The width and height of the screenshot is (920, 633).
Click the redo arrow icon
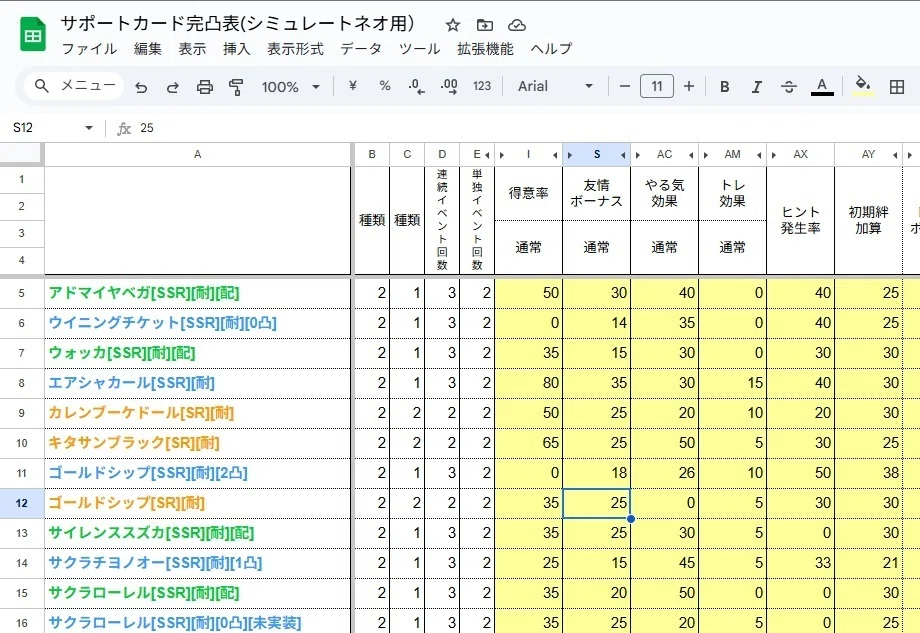pos(172,87)
